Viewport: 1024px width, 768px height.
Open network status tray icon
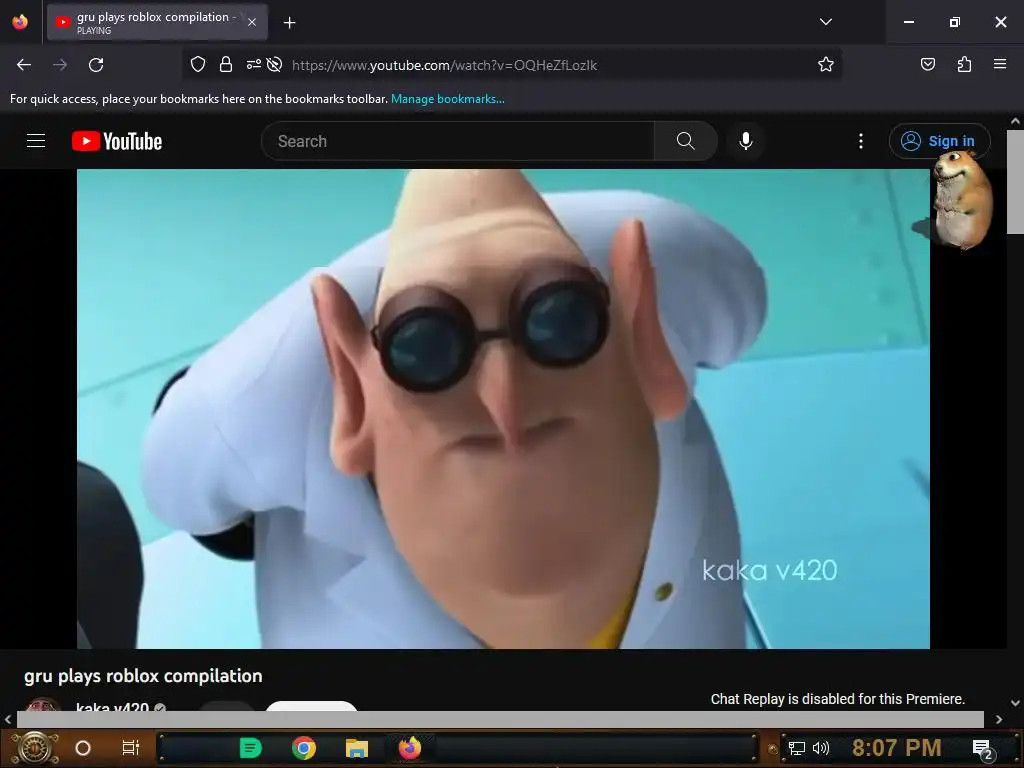(x=797, y=748)
